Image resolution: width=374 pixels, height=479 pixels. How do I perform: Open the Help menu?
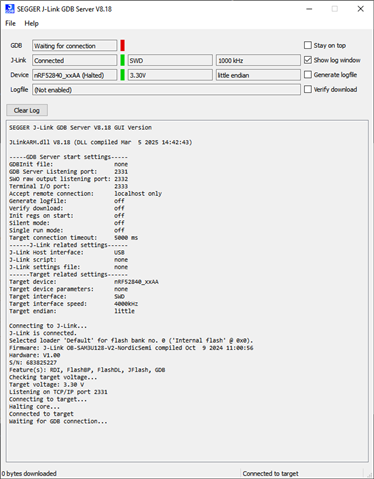(x=31, y=23)
